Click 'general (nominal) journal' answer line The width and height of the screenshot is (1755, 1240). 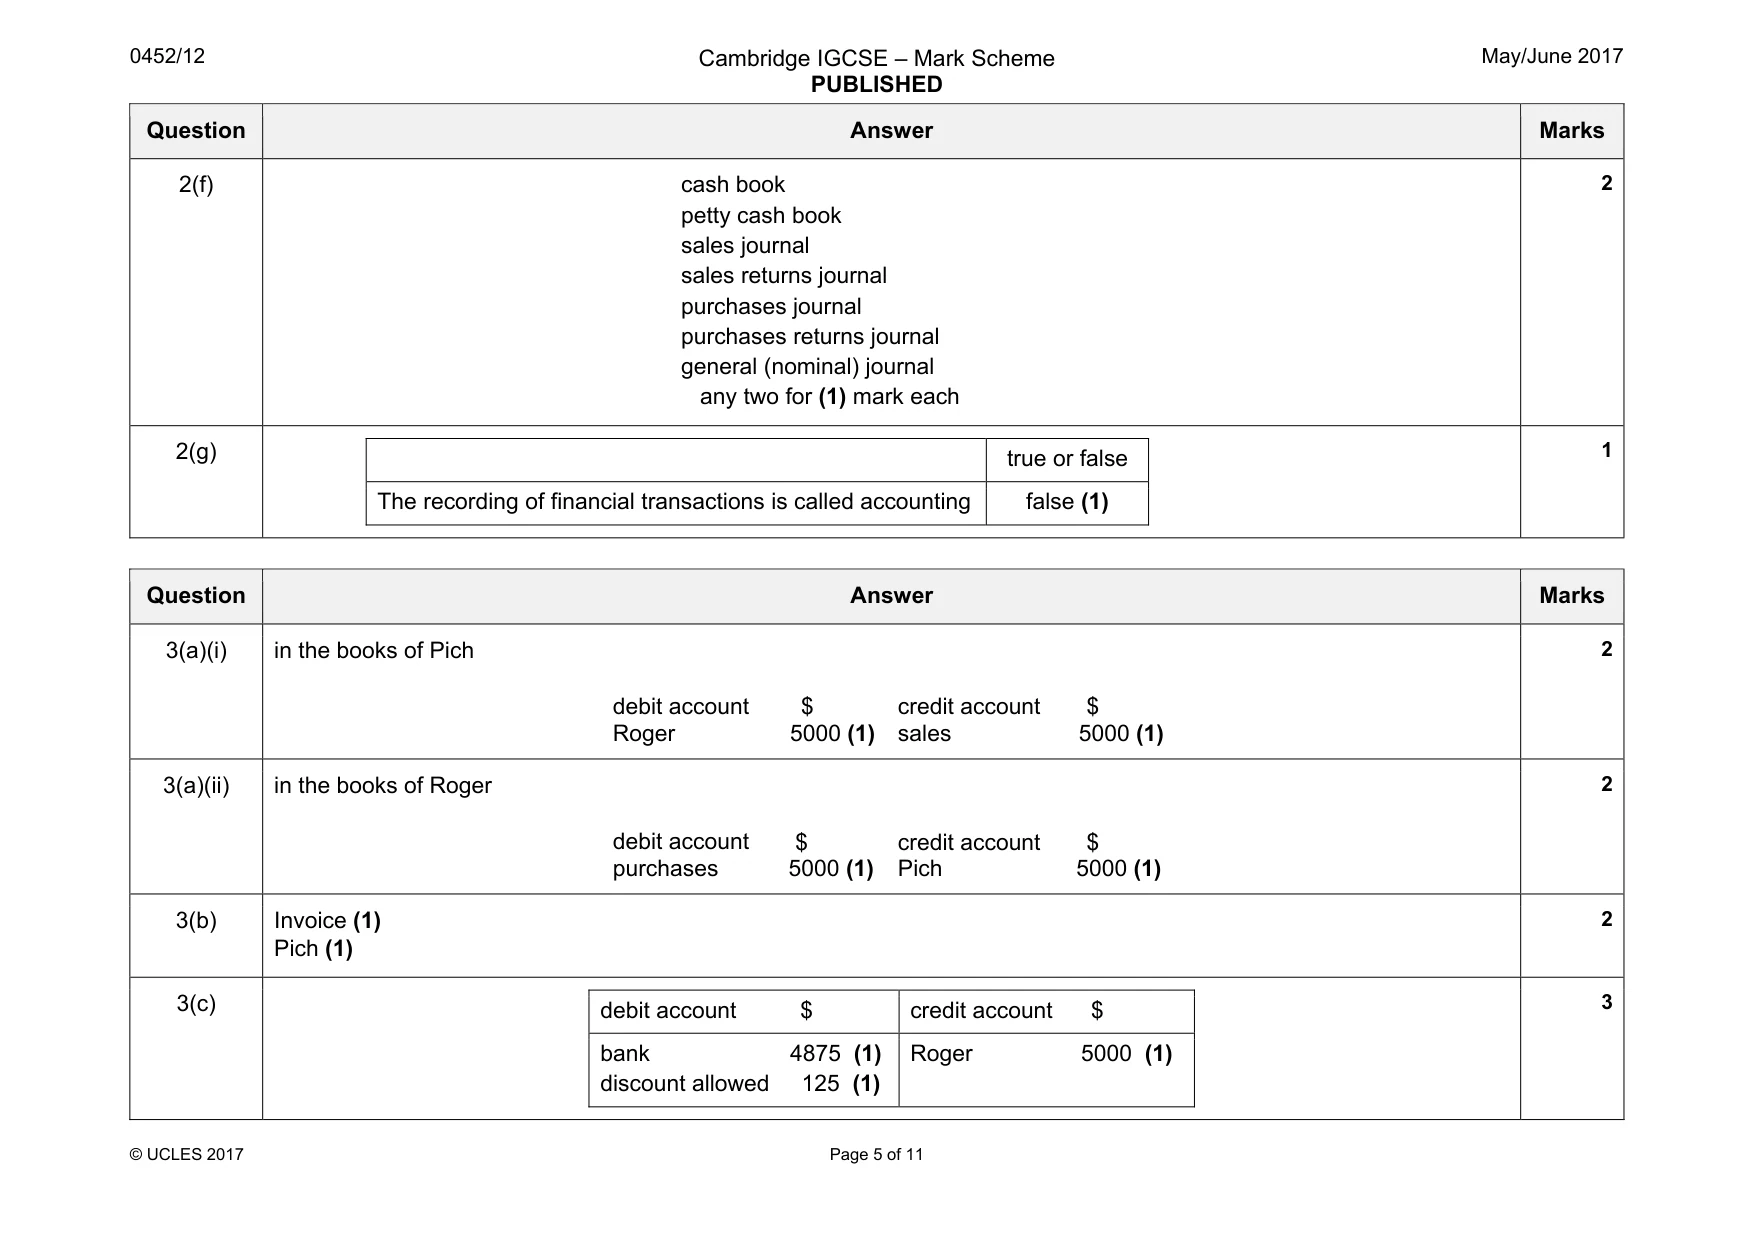click(807, 367)
